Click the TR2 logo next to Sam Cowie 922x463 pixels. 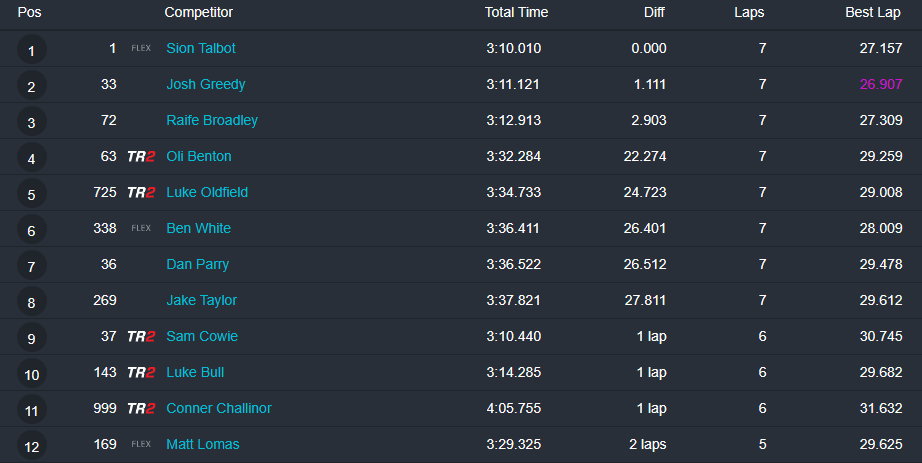141,336
